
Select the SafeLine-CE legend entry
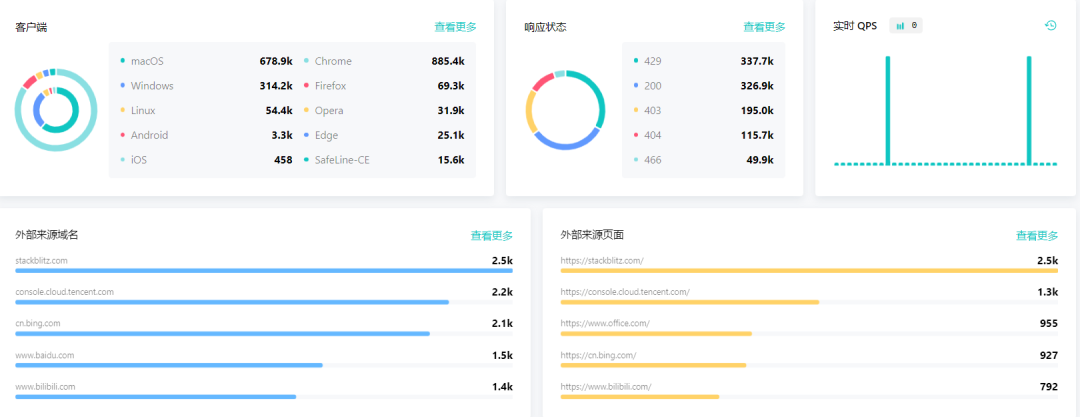(x=384, y=160)
